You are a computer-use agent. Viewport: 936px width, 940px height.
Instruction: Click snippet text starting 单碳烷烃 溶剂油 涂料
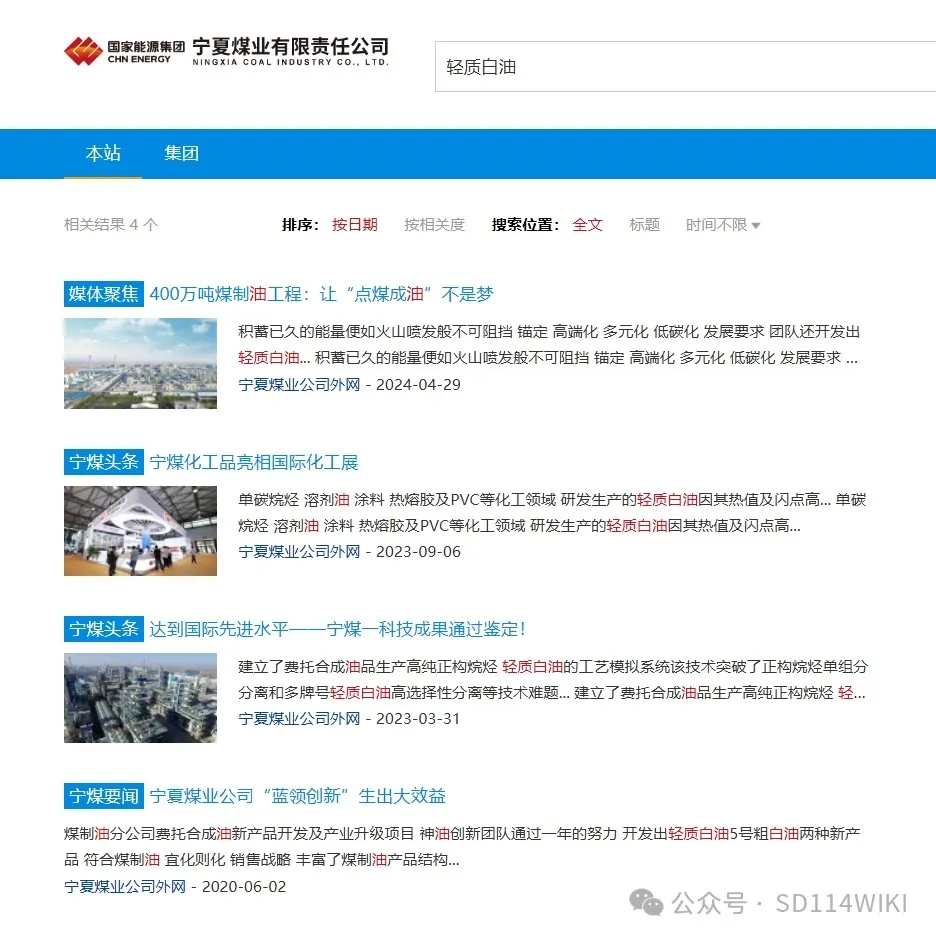552,513
